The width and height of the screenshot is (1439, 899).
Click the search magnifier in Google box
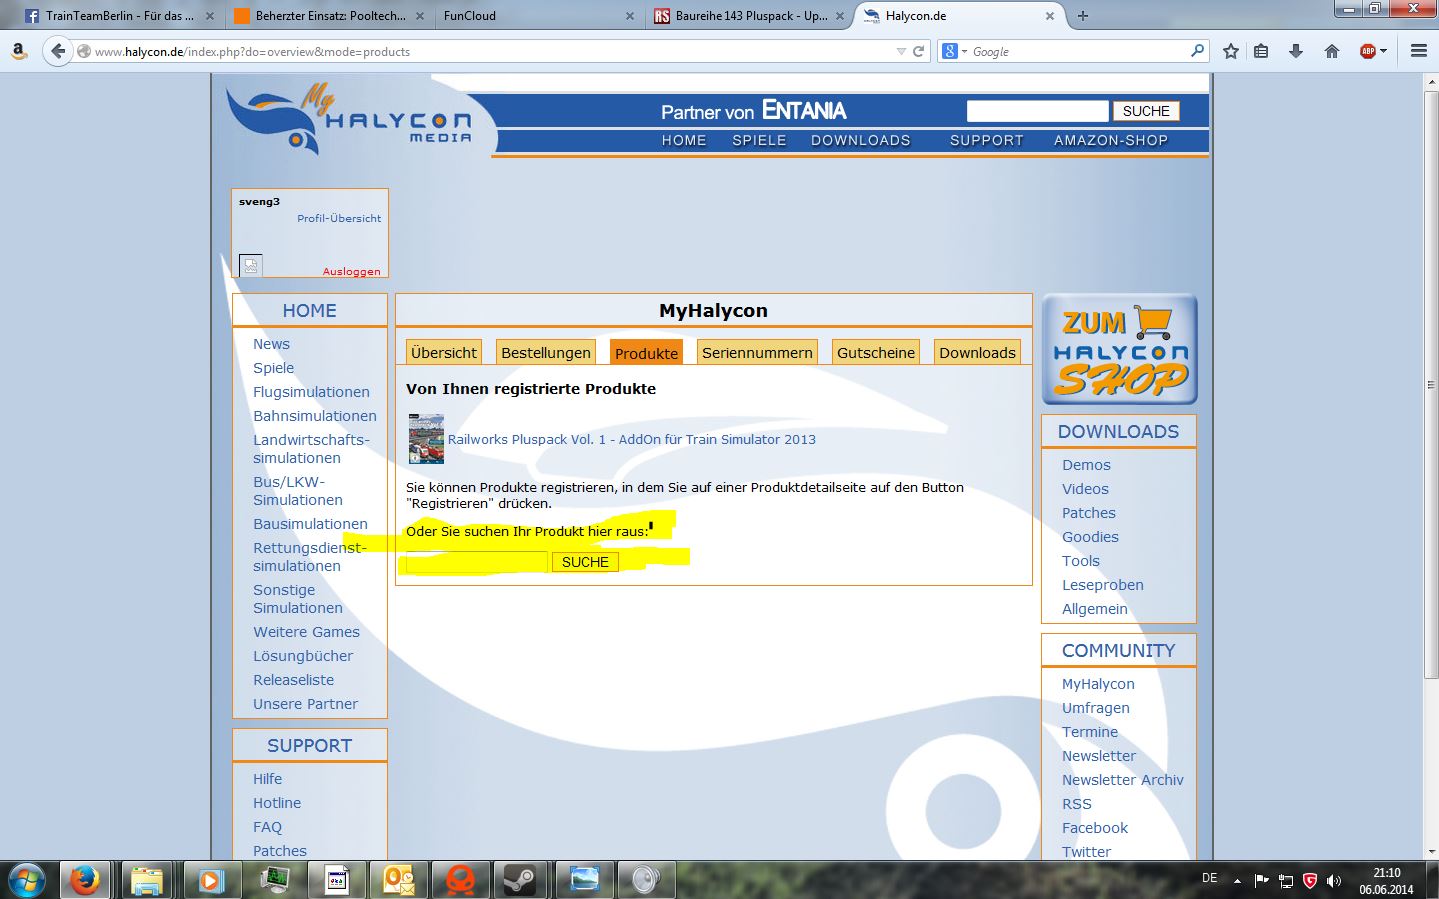1197,51
